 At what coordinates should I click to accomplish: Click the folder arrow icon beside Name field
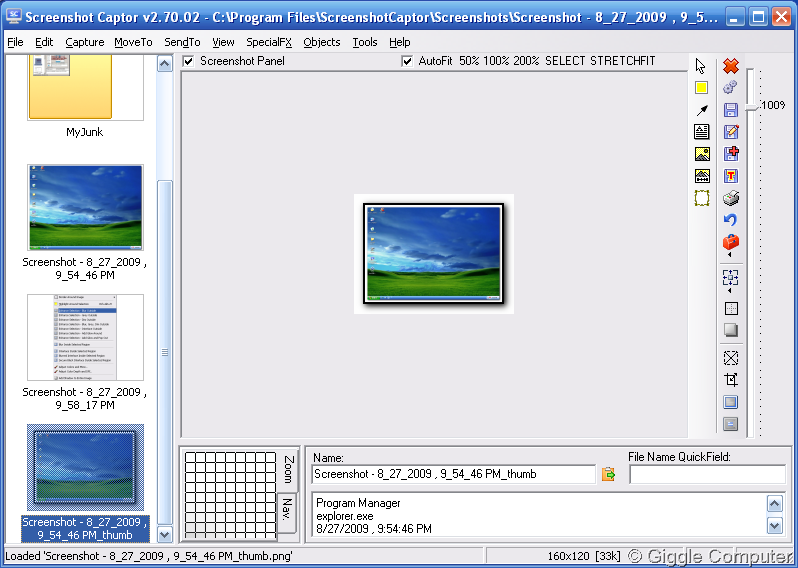(x=608, y=474)
